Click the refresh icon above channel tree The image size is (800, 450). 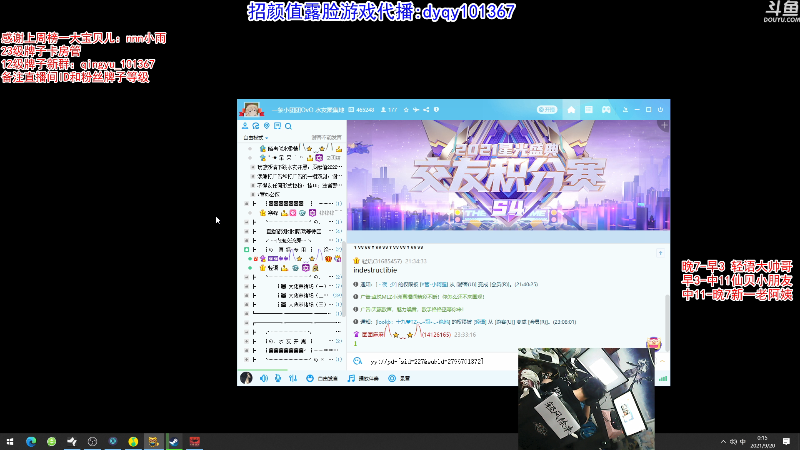pos(256,126)
